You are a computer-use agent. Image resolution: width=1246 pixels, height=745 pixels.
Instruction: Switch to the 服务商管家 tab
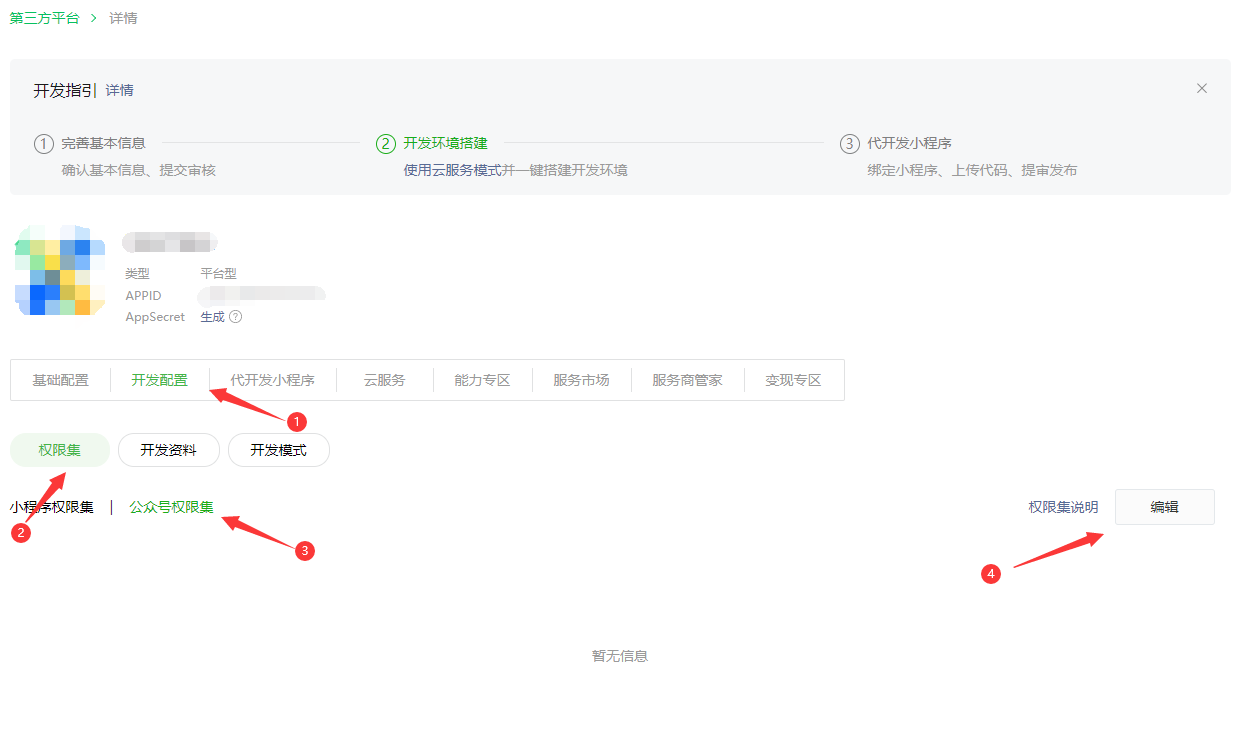click(687, 380)
